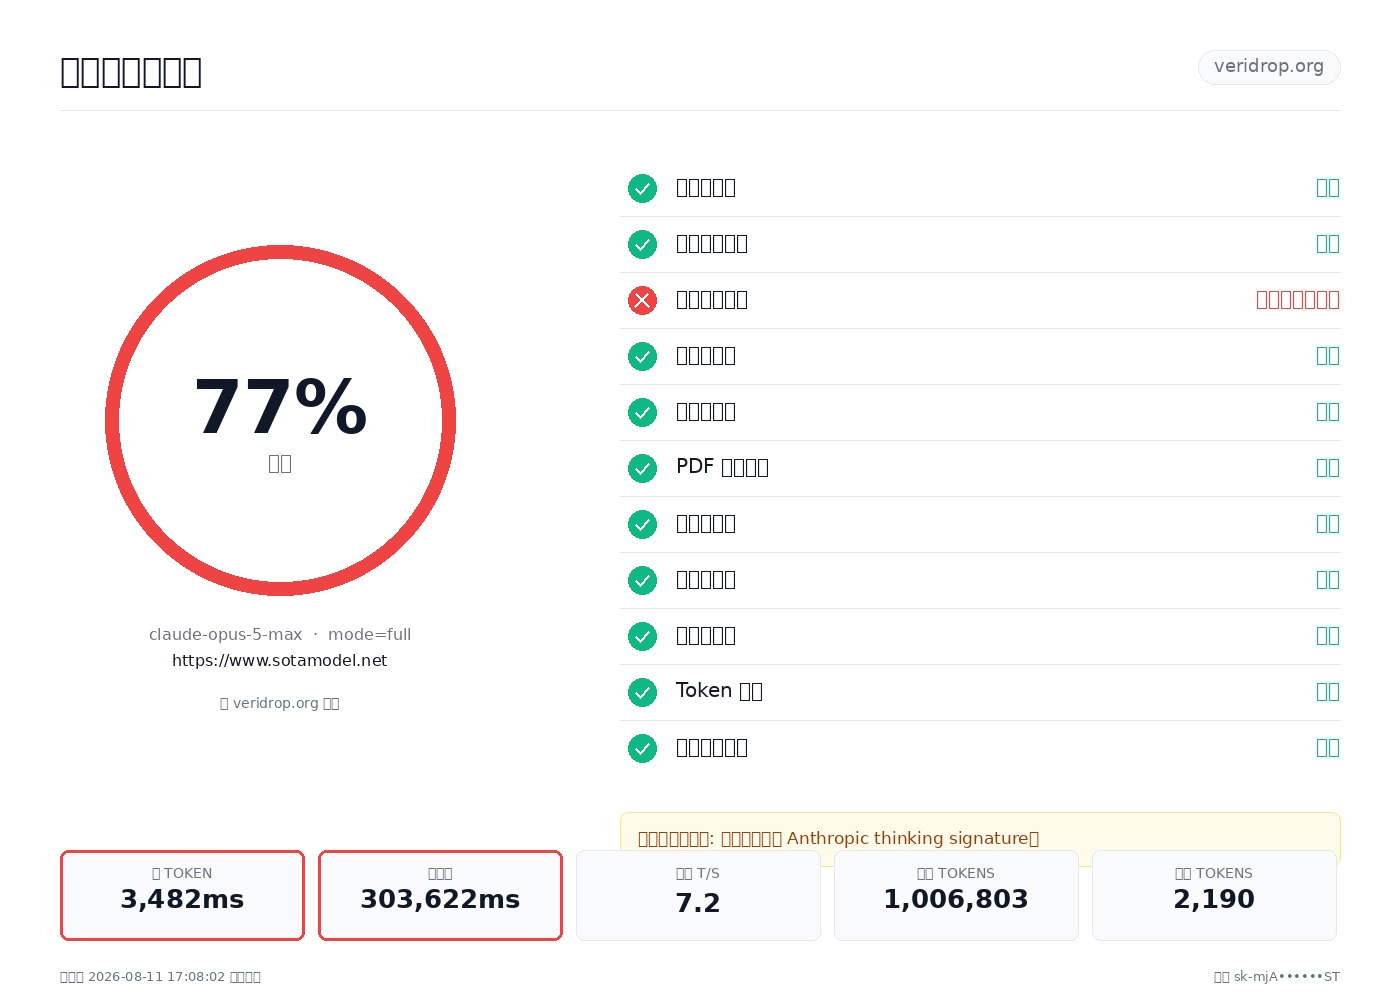This screenshot has height=1000, width=1400.
Task: Click the green check icon directly below the red X
Action: (642, 356)
